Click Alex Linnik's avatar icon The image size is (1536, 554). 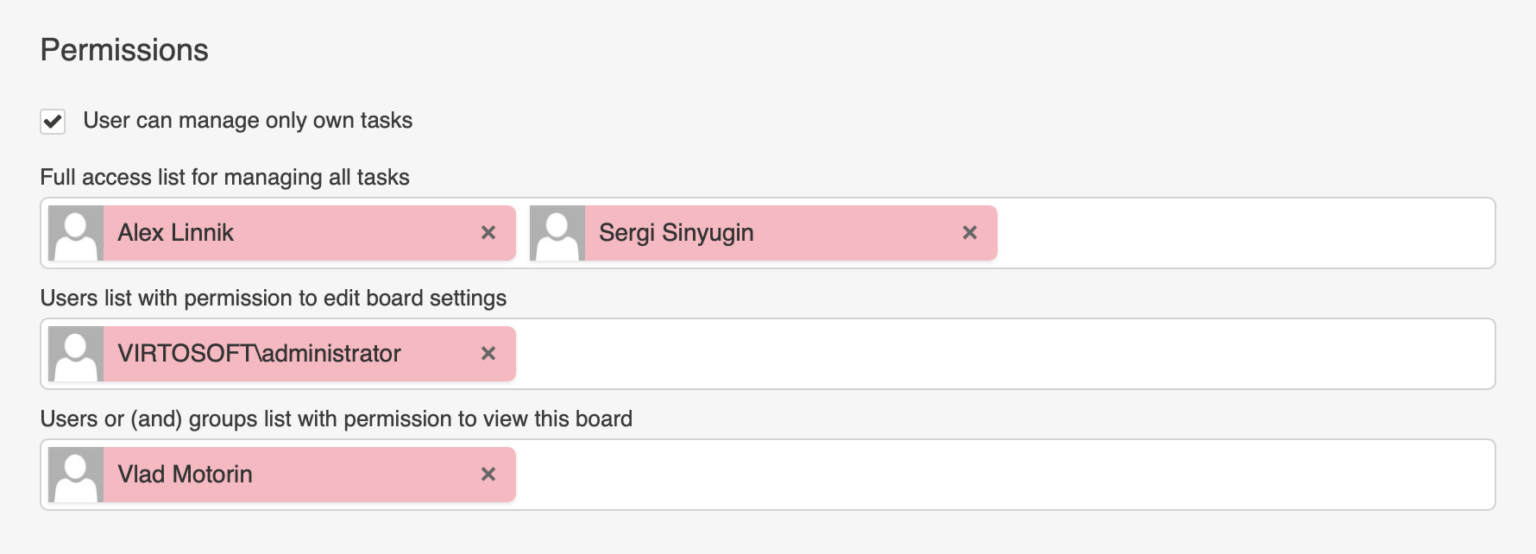click(x=76, y=233)
